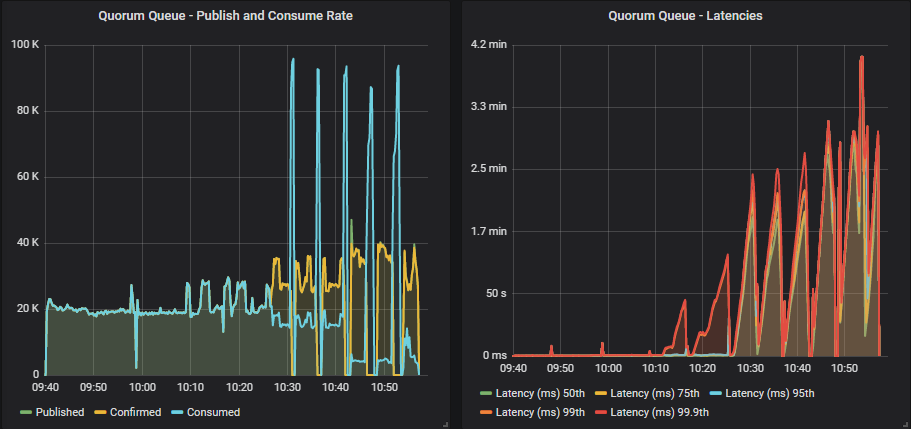The image size is (911, 429).
Task: Isolate the Consumed series via legend label
Action: (211, 412)
